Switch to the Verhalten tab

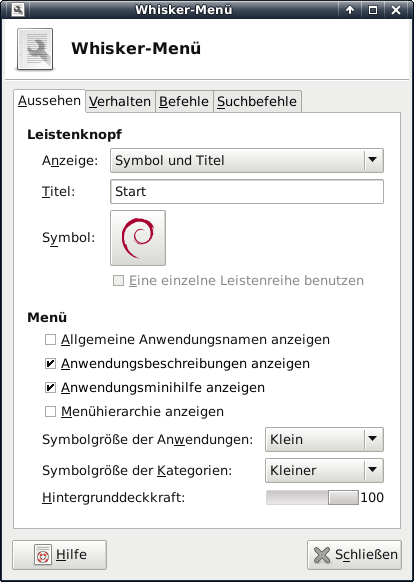[x=120, y=101]
